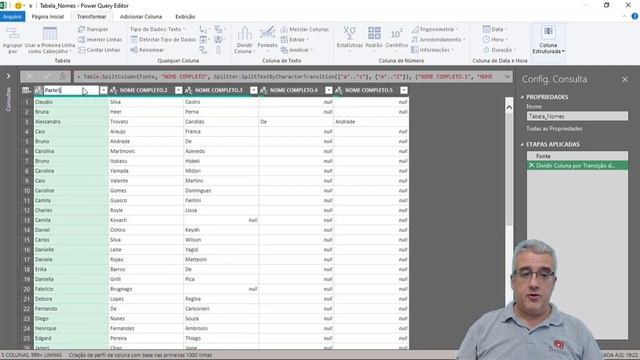Select the NOME COMPLETO.3 column header
Image resolution: width=640 pixels, height=360 pixels.
pyautogui.click(x=218, y=90)
